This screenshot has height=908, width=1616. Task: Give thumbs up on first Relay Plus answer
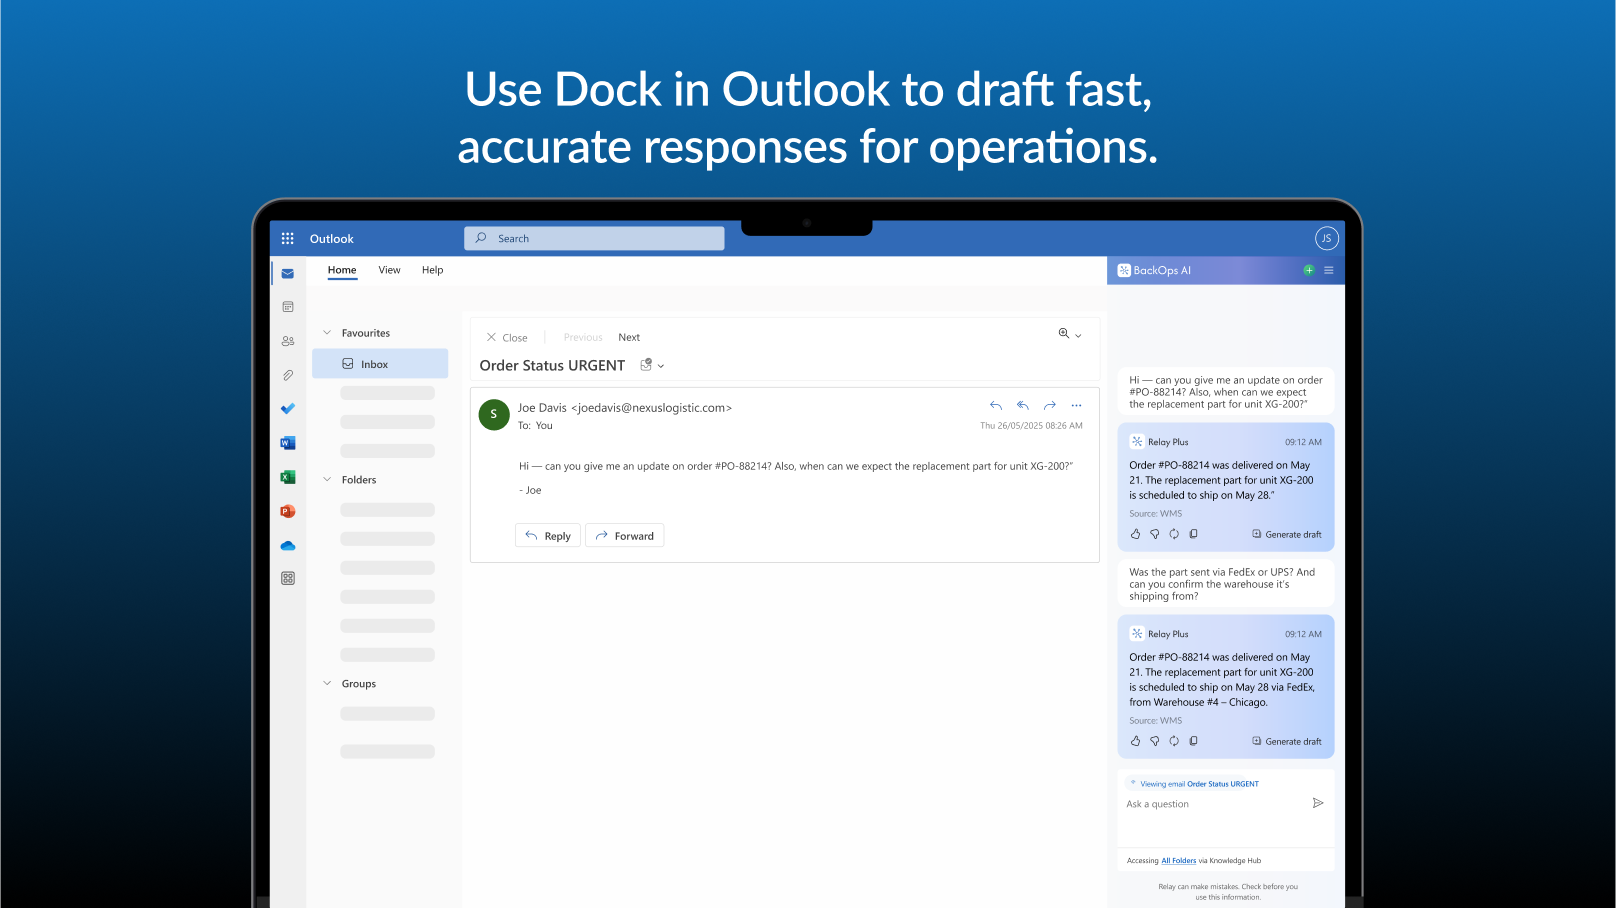click(x=1135, y=533)
